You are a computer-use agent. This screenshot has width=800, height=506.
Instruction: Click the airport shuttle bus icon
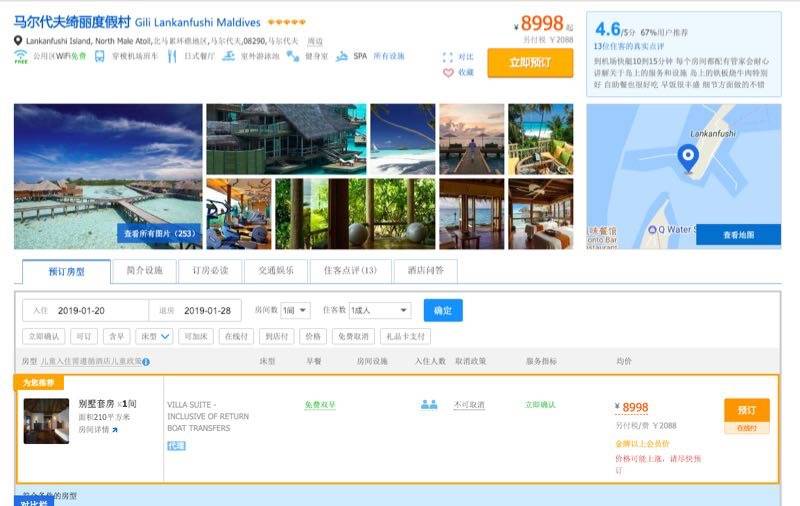pyautogui.click(x=99, y=56)
